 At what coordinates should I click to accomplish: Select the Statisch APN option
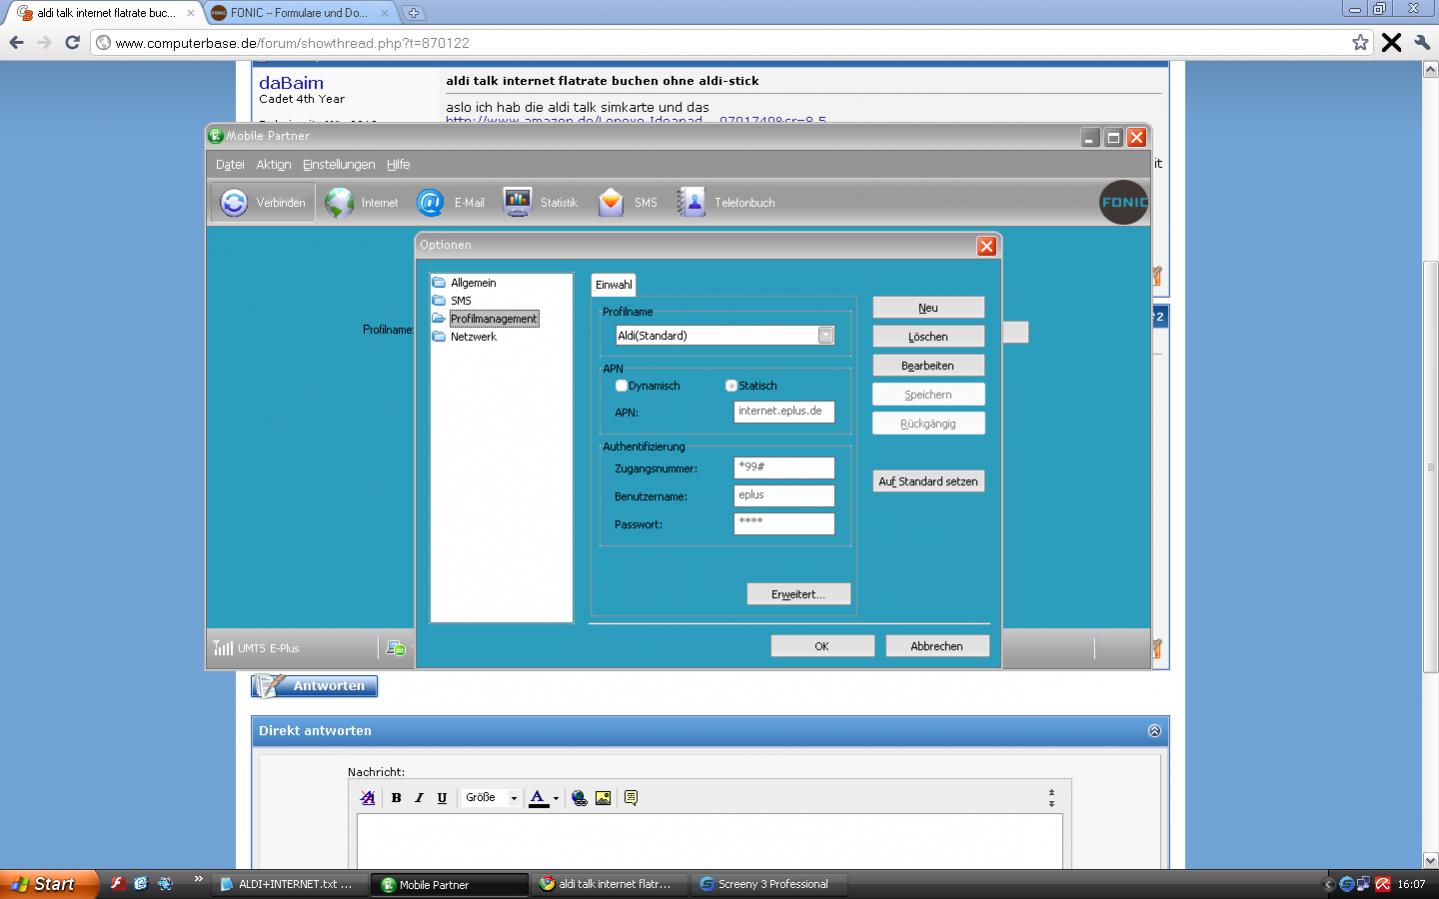[731, 386]
